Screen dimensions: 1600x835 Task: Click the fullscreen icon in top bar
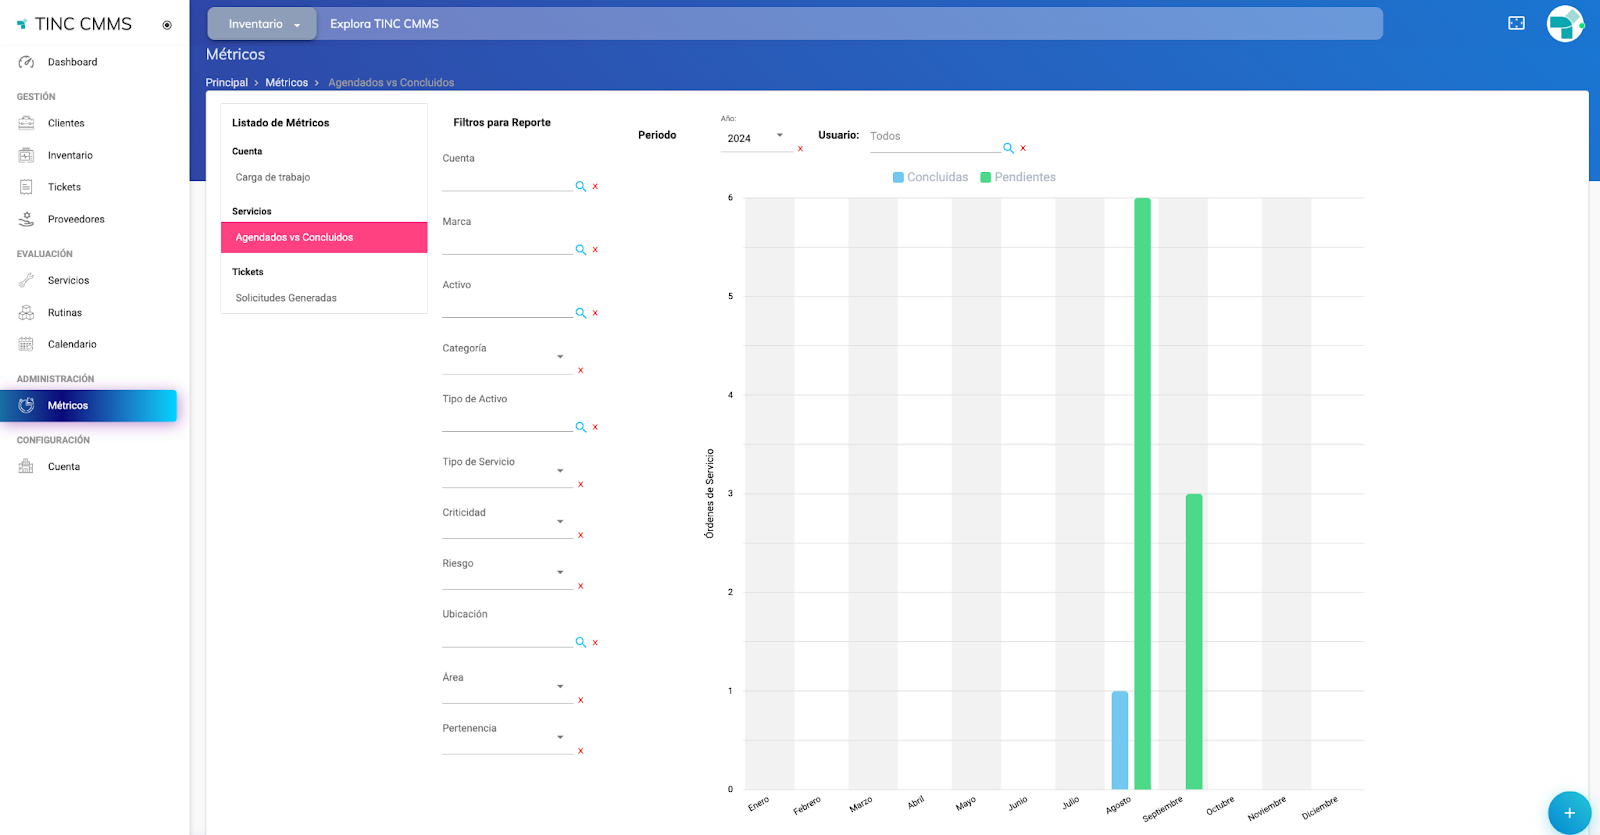[1516, 23]
